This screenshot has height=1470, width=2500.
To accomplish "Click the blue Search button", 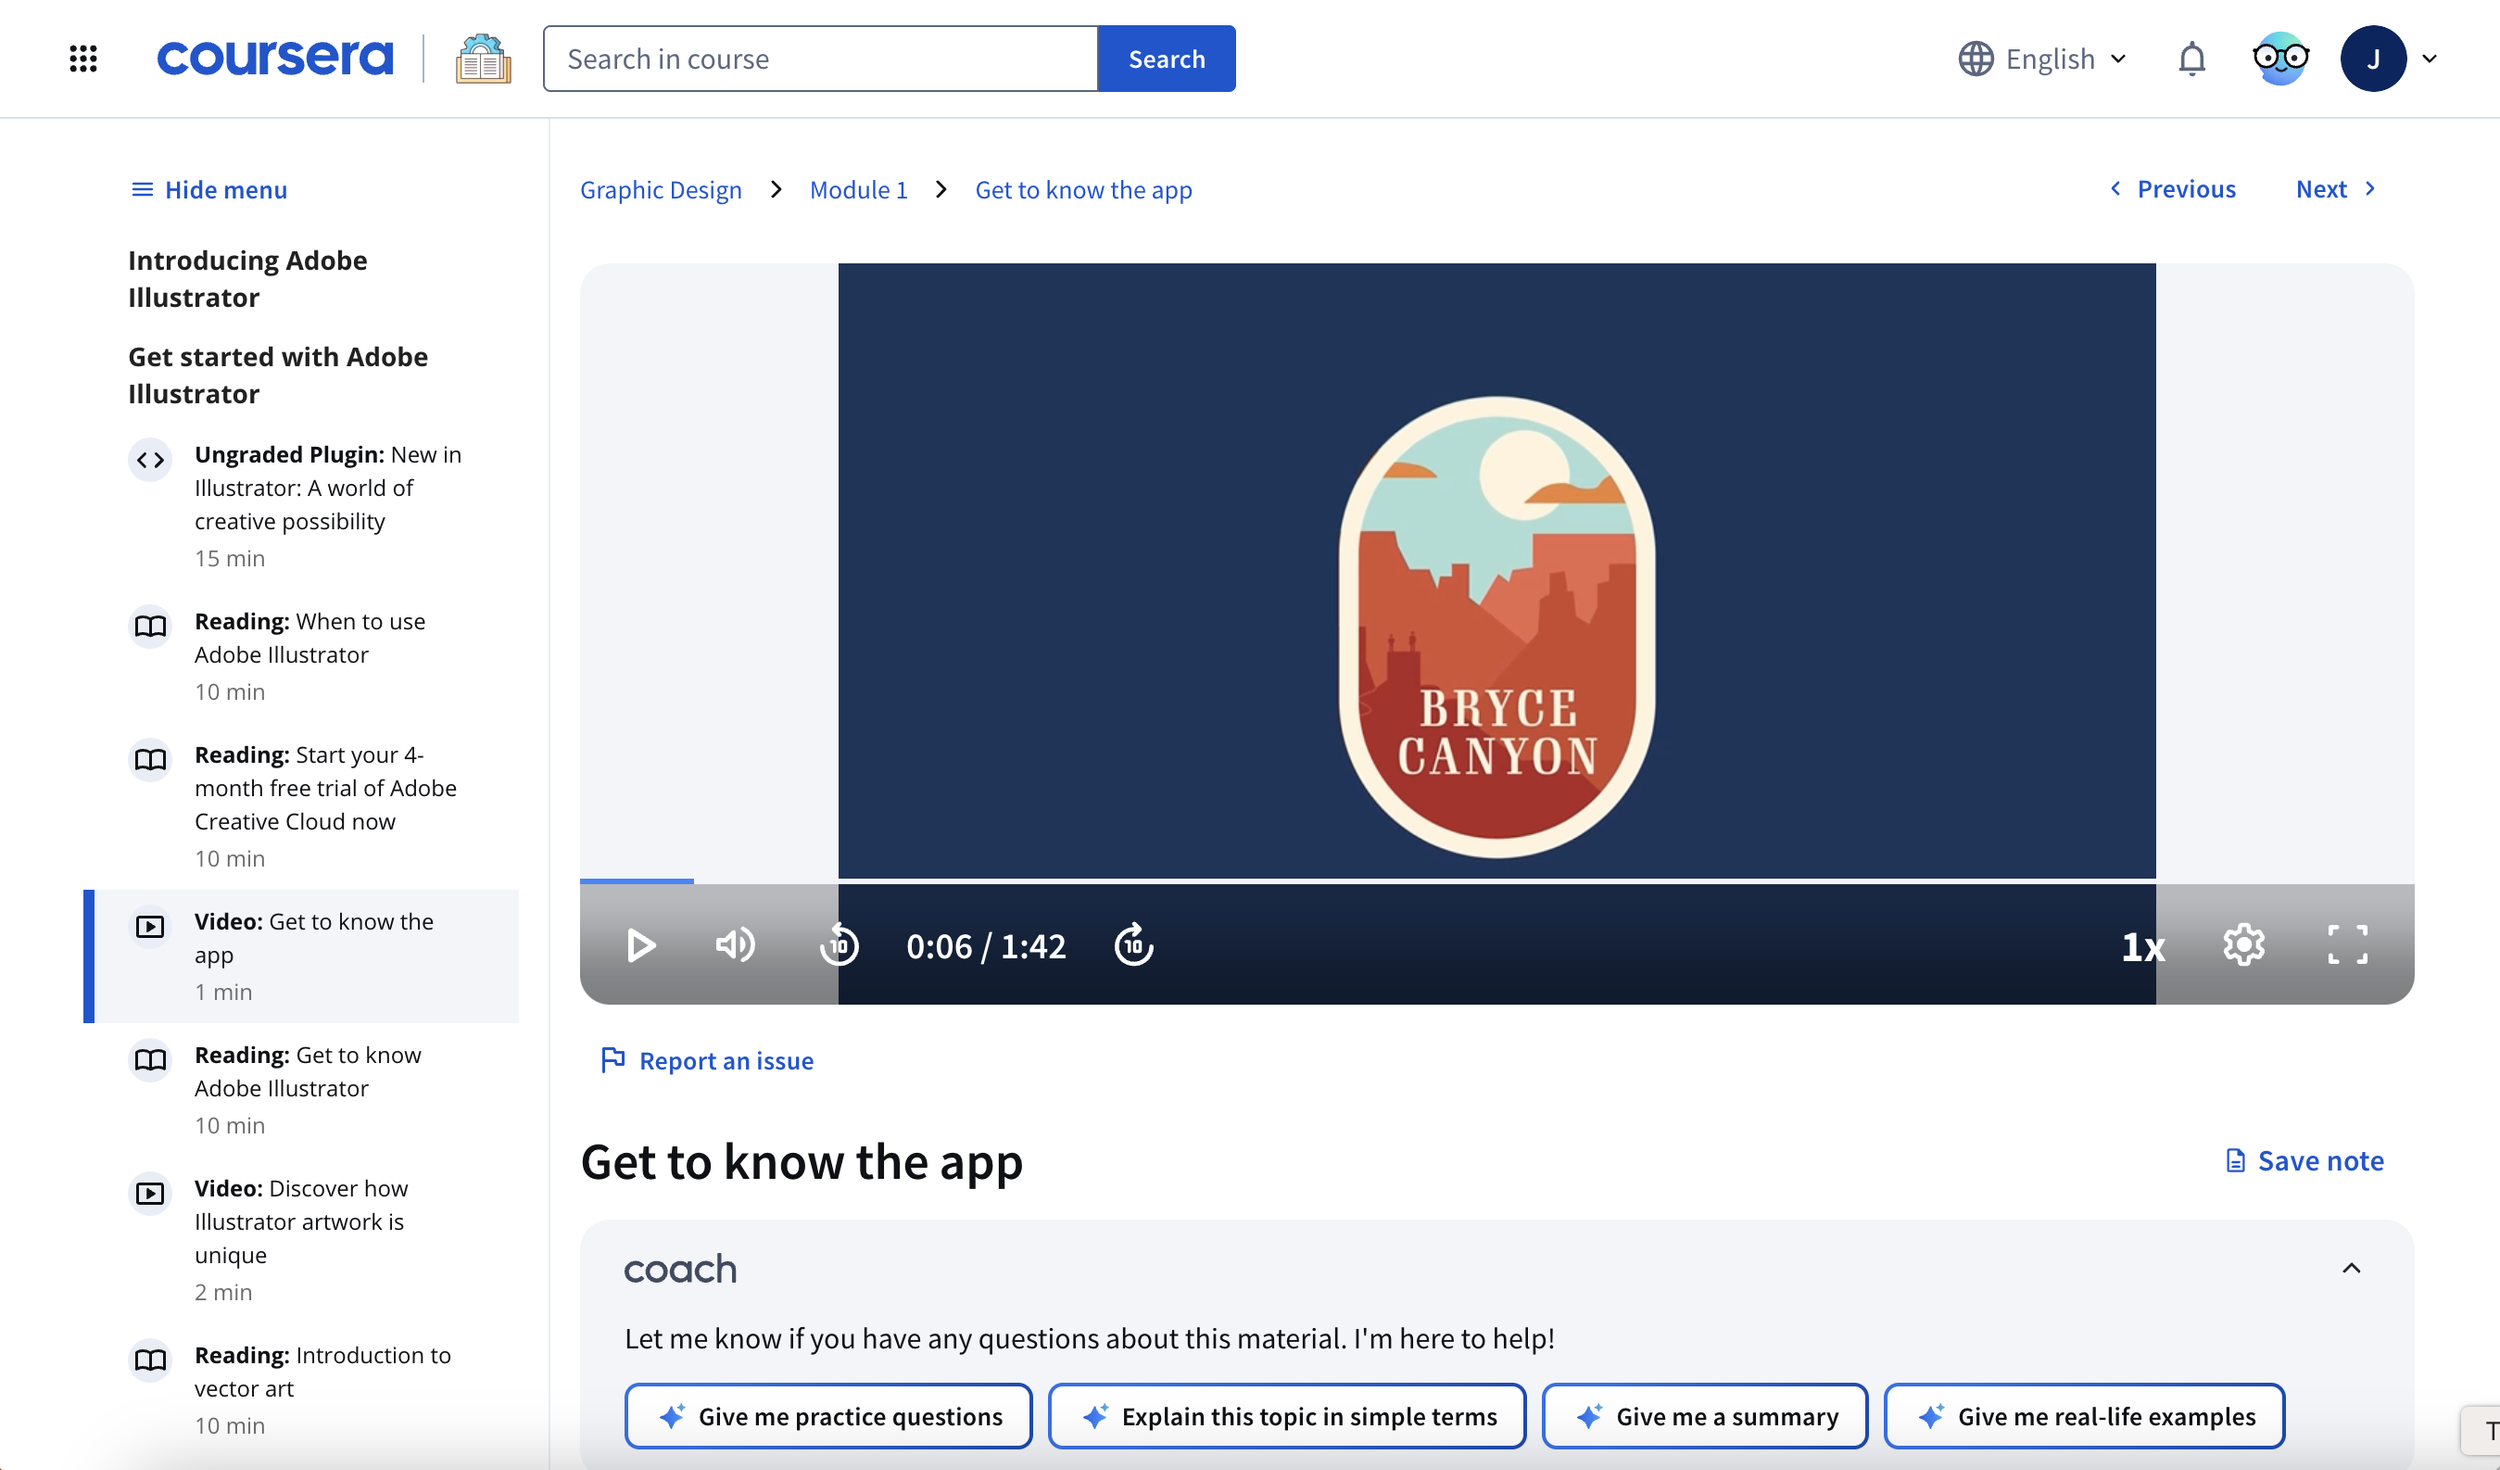I will click(x=1166, y=58).
